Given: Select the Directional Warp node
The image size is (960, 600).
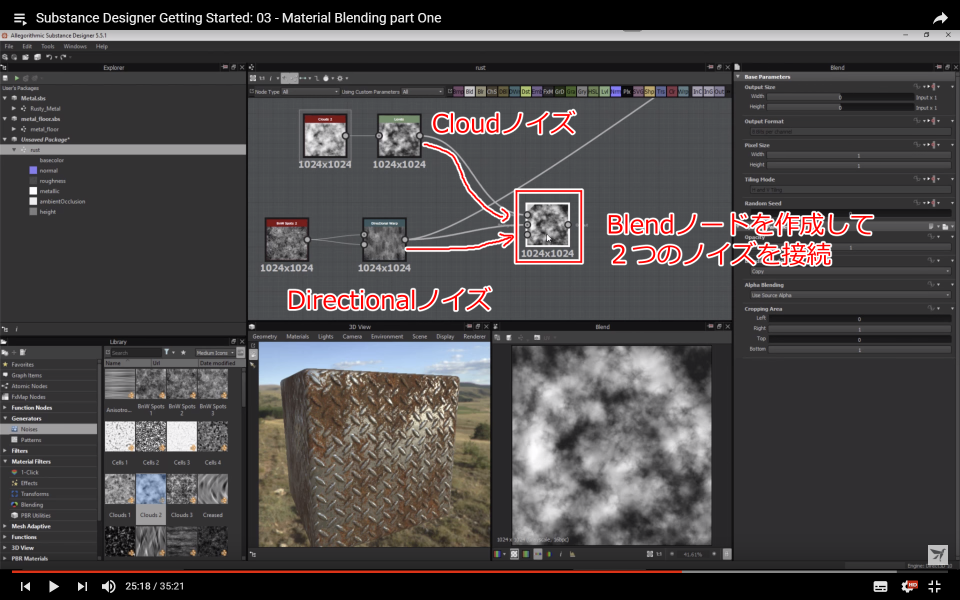Looking at the screenshot, I should tap(384, 239).
